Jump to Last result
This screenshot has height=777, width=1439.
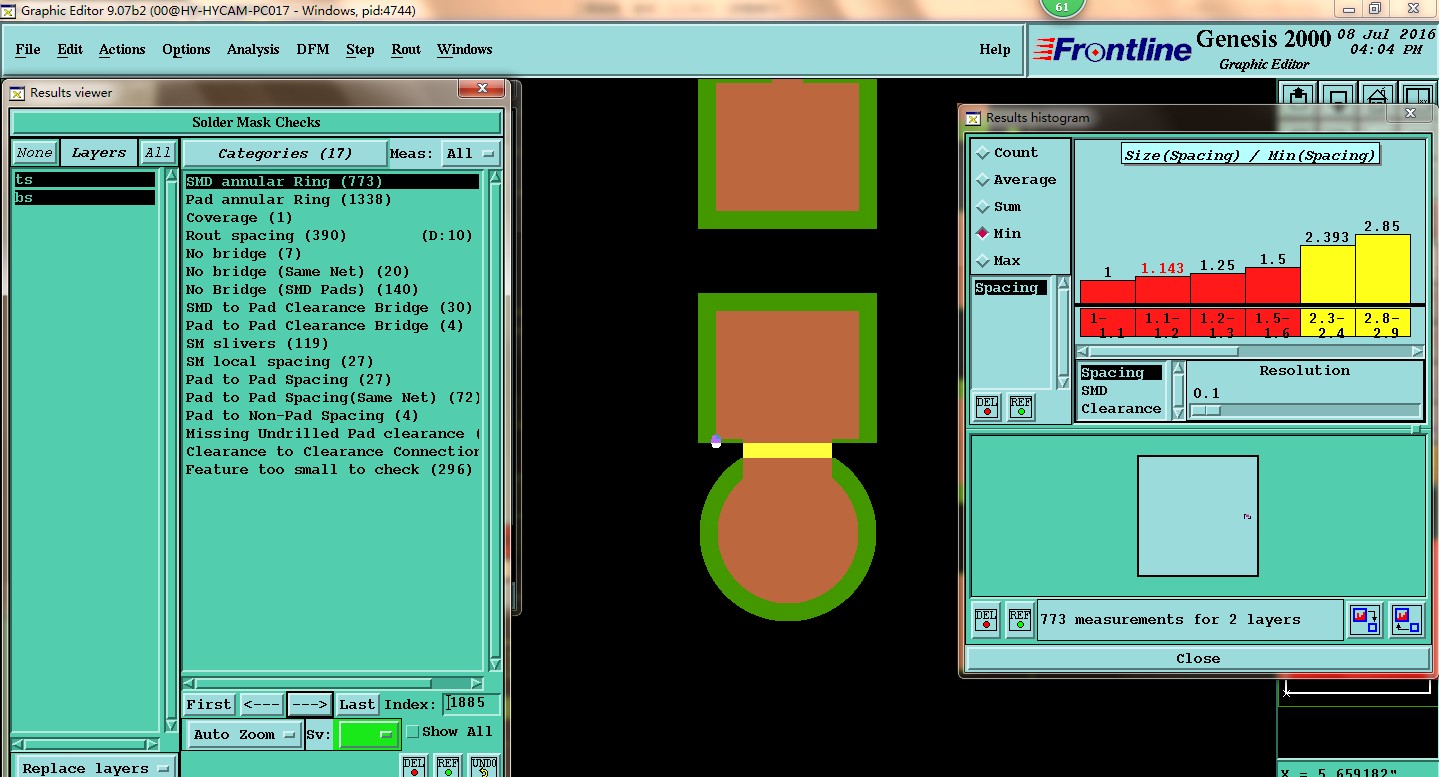click(357, 704)
